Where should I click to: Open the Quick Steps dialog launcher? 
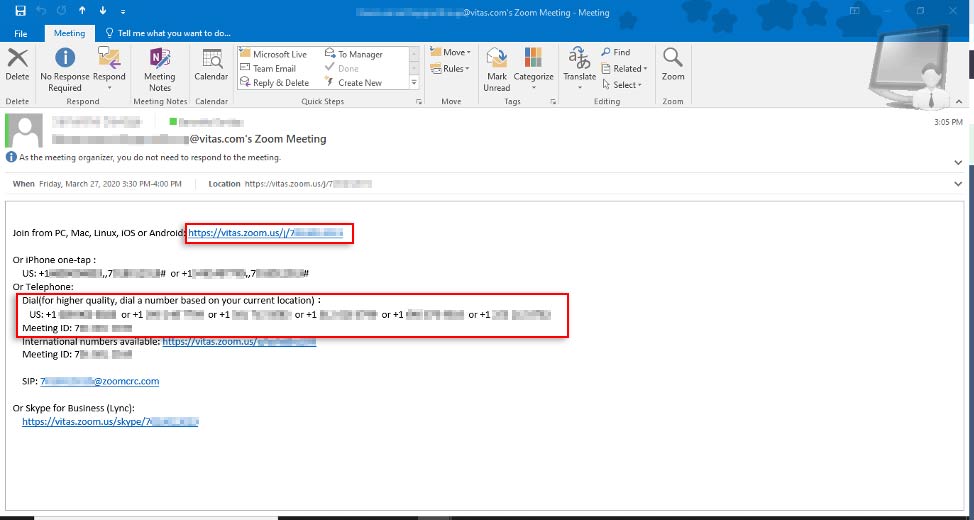coord(419,101)
